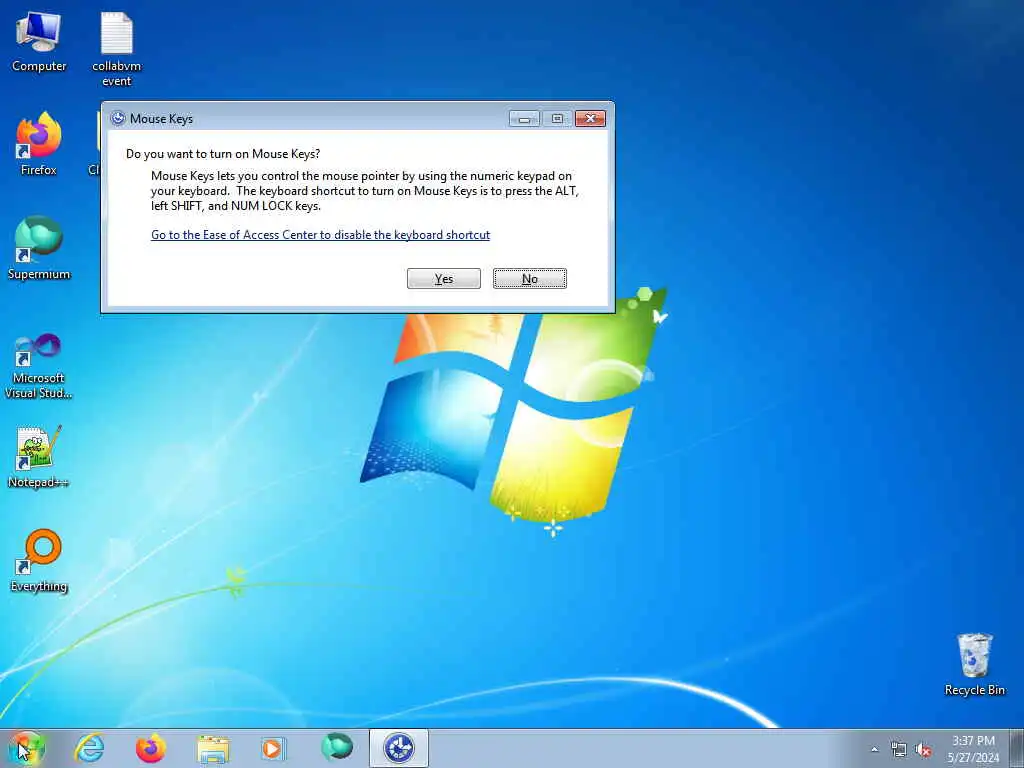
Task: Open the Windows Start menu orb
Action: 27,748
